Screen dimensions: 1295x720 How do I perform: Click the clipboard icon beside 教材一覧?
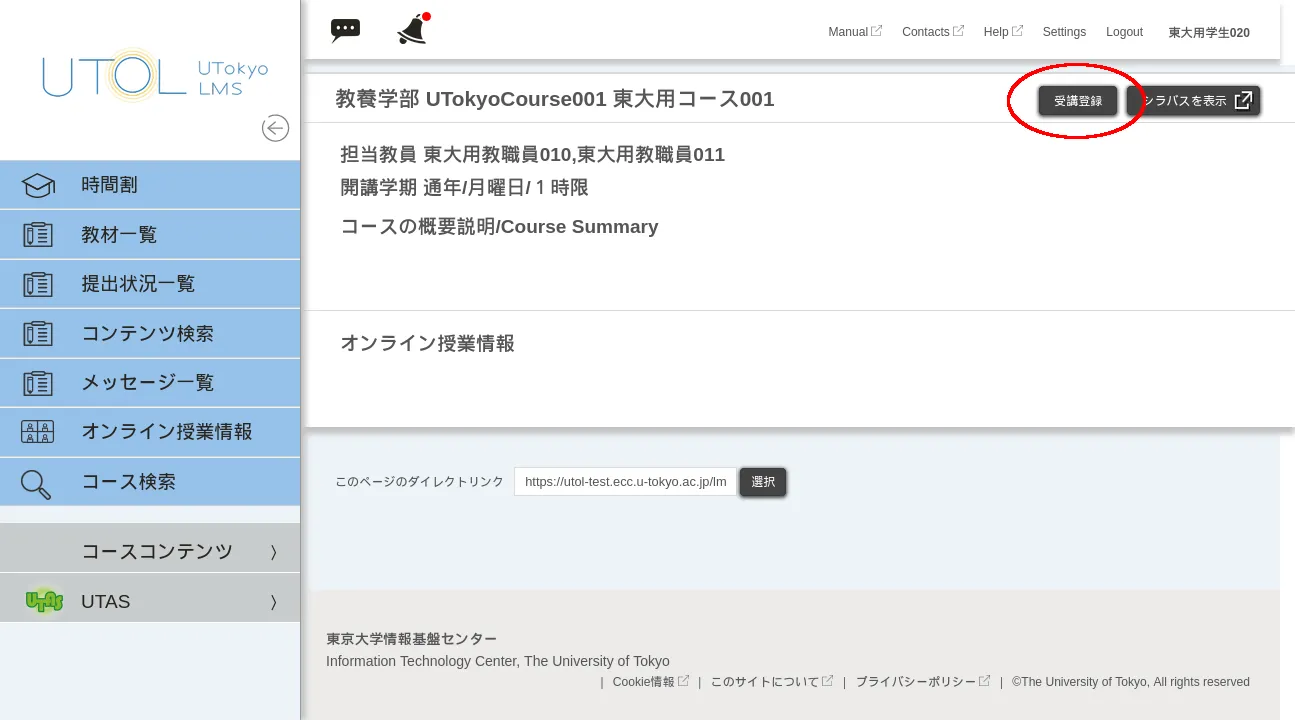pyautogui.click(x=38, y=235)
